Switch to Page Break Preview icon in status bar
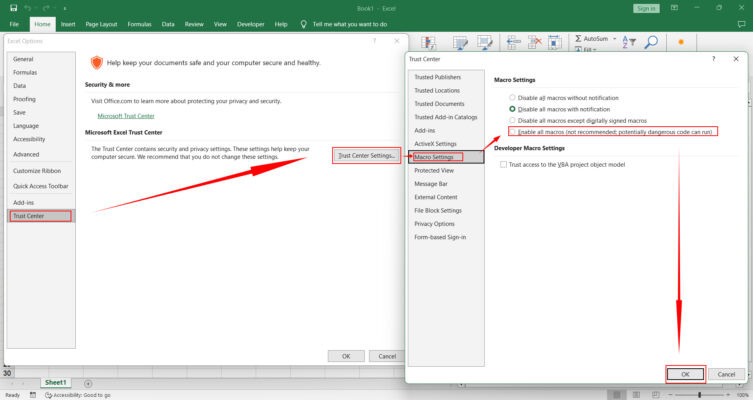 (x=656, y=395)
